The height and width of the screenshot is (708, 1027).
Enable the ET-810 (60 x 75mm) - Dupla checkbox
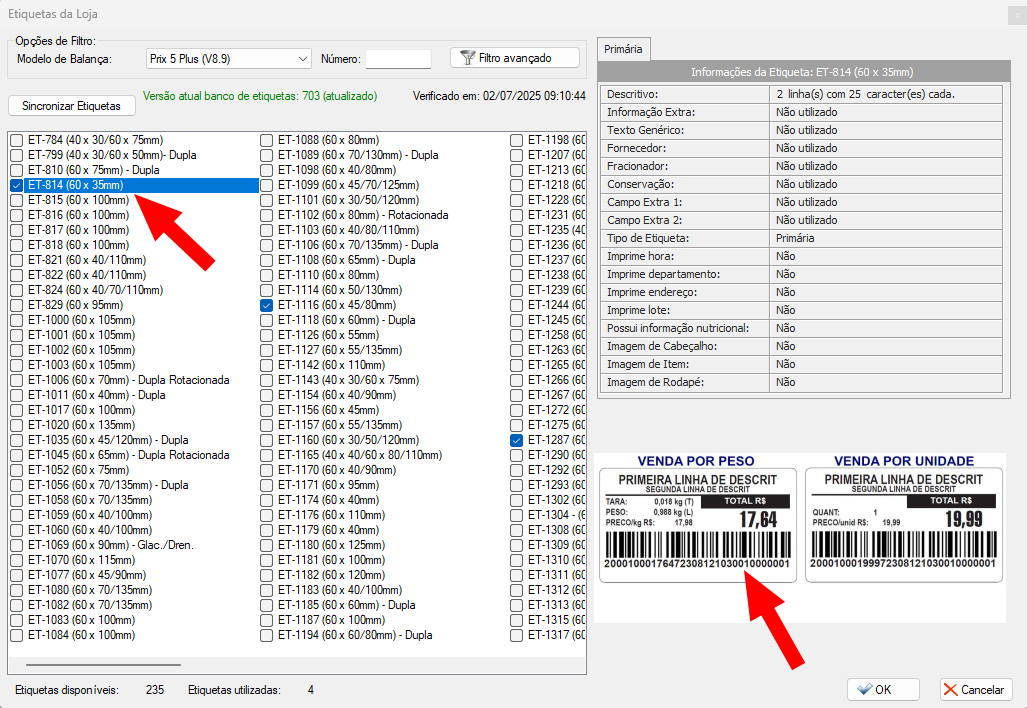coord(16,170)
